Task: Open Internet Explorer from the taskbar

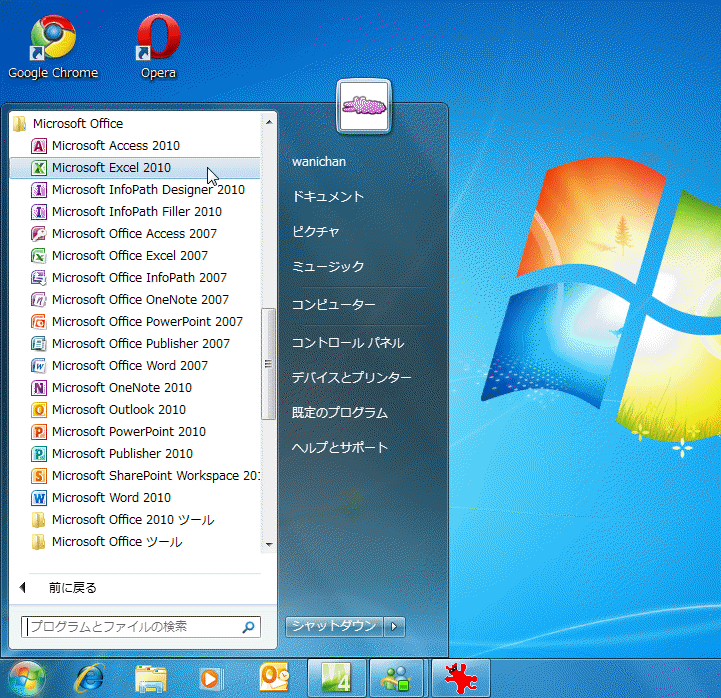Action: point(89,678)
